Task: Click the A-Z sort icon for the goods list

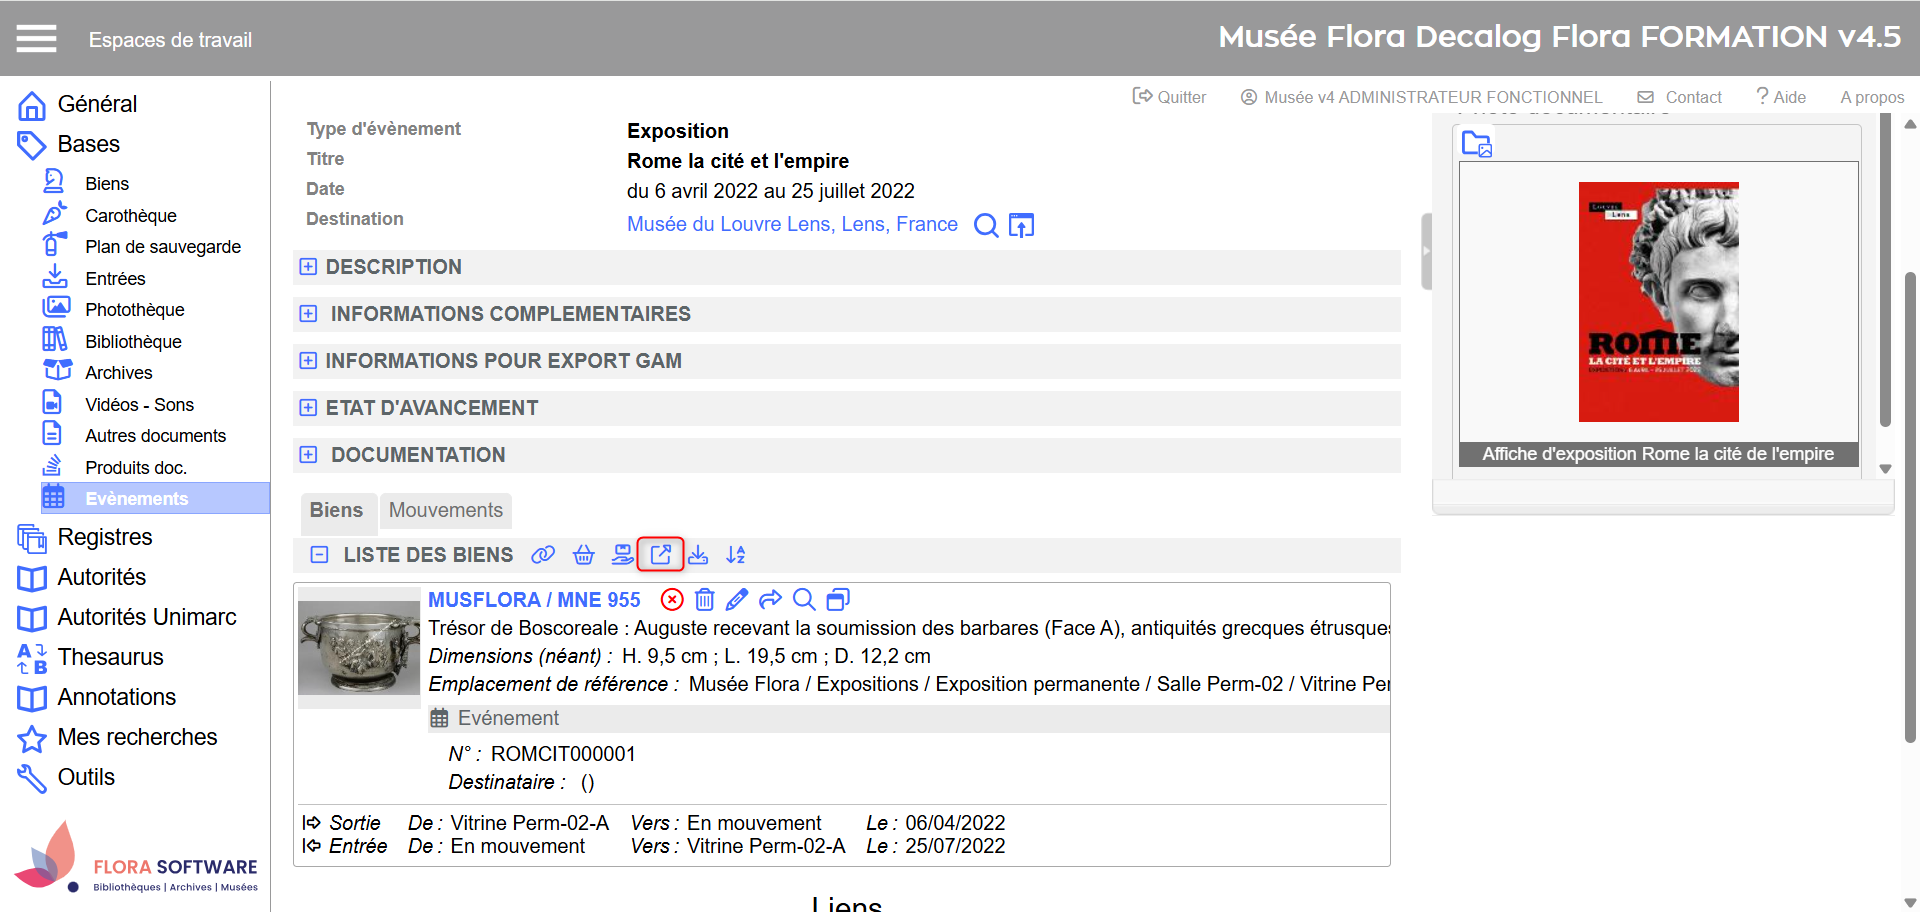Action: 736,555
